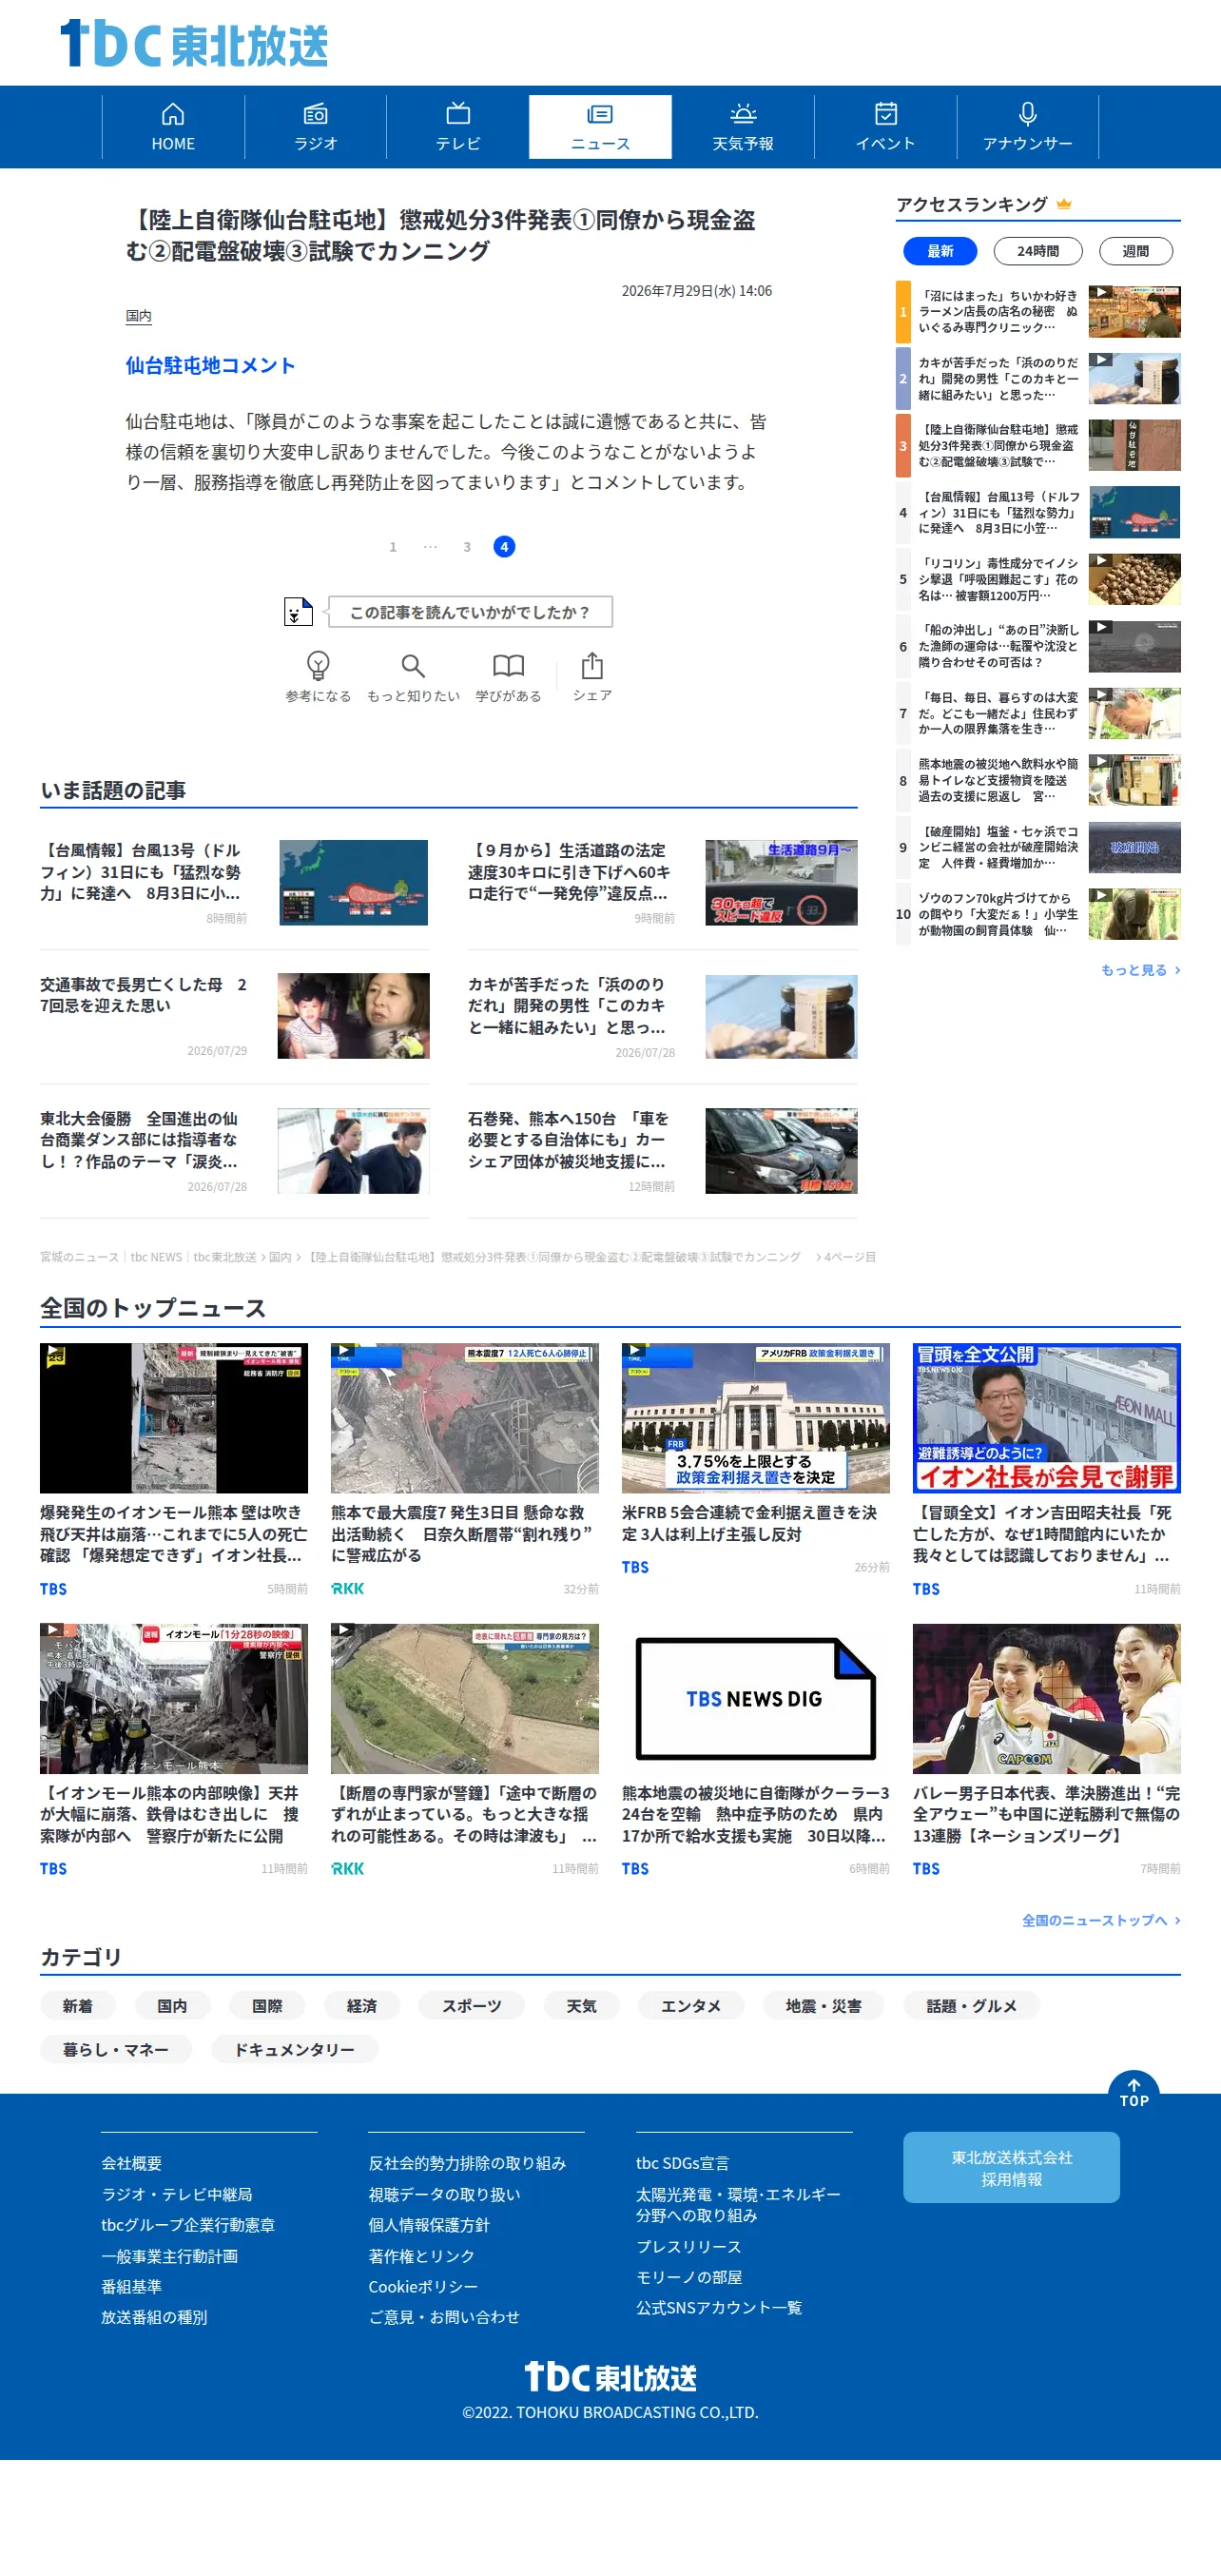This screenshot has height=2576, width=1221.
Task: Click the HOME house icon
Action: click(x=173, y=114)
